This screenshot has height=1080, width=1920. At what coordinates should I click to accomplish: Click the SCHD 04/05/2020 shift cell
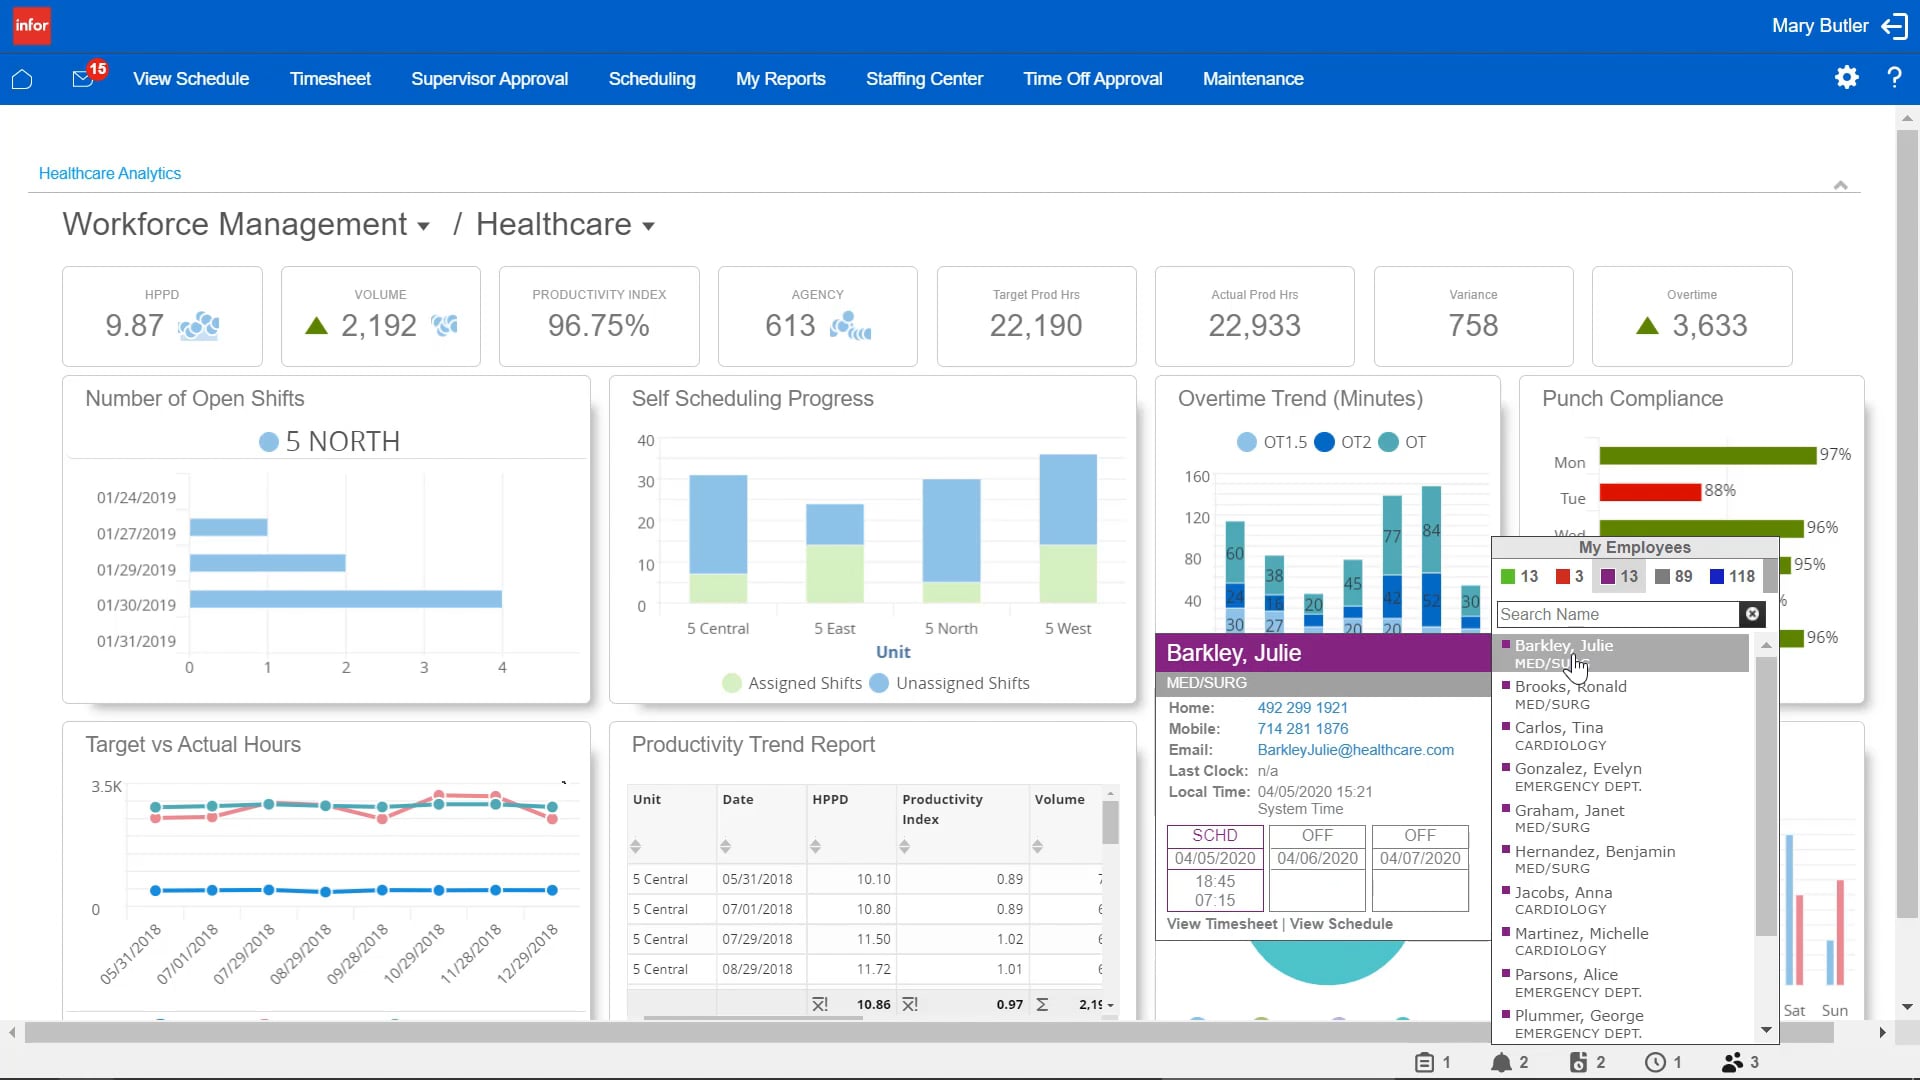point(1215,868)
